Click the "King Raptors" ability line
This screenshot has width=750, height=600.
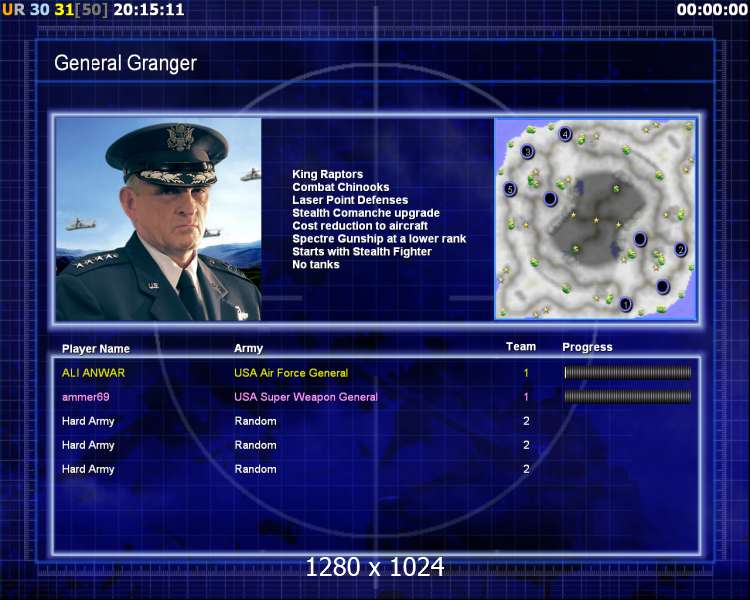328,174
